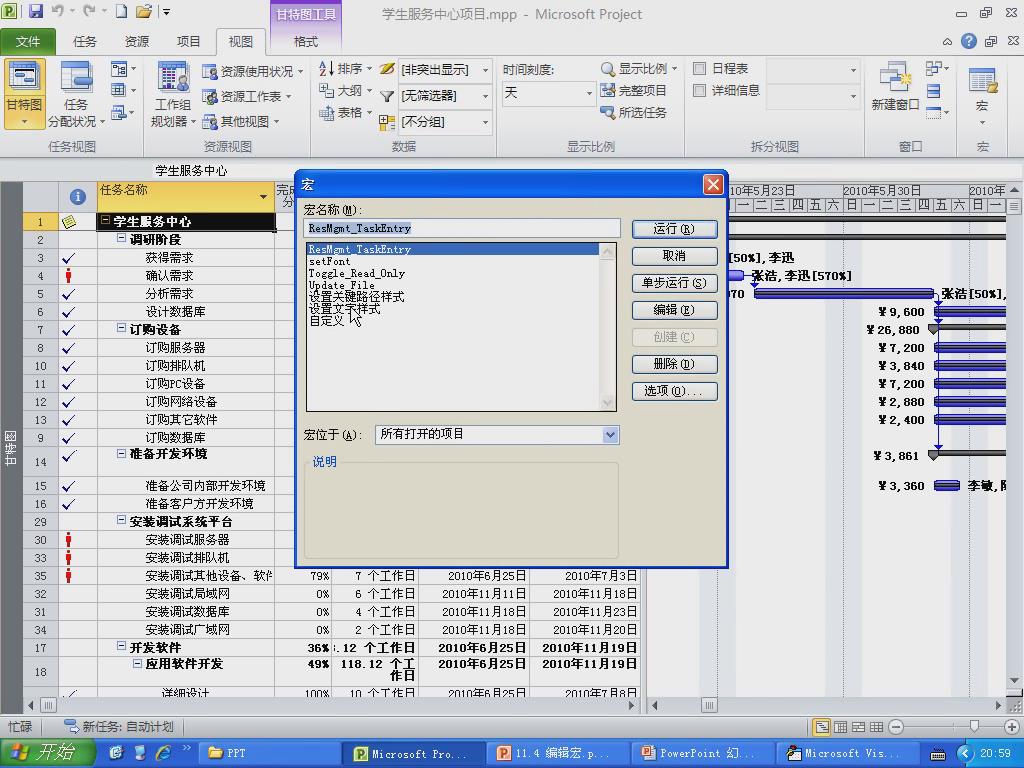1024x768 pixels.
Task: Click the Resource Sheet (资源工作表) icon
Action: (x=210, y=97)
